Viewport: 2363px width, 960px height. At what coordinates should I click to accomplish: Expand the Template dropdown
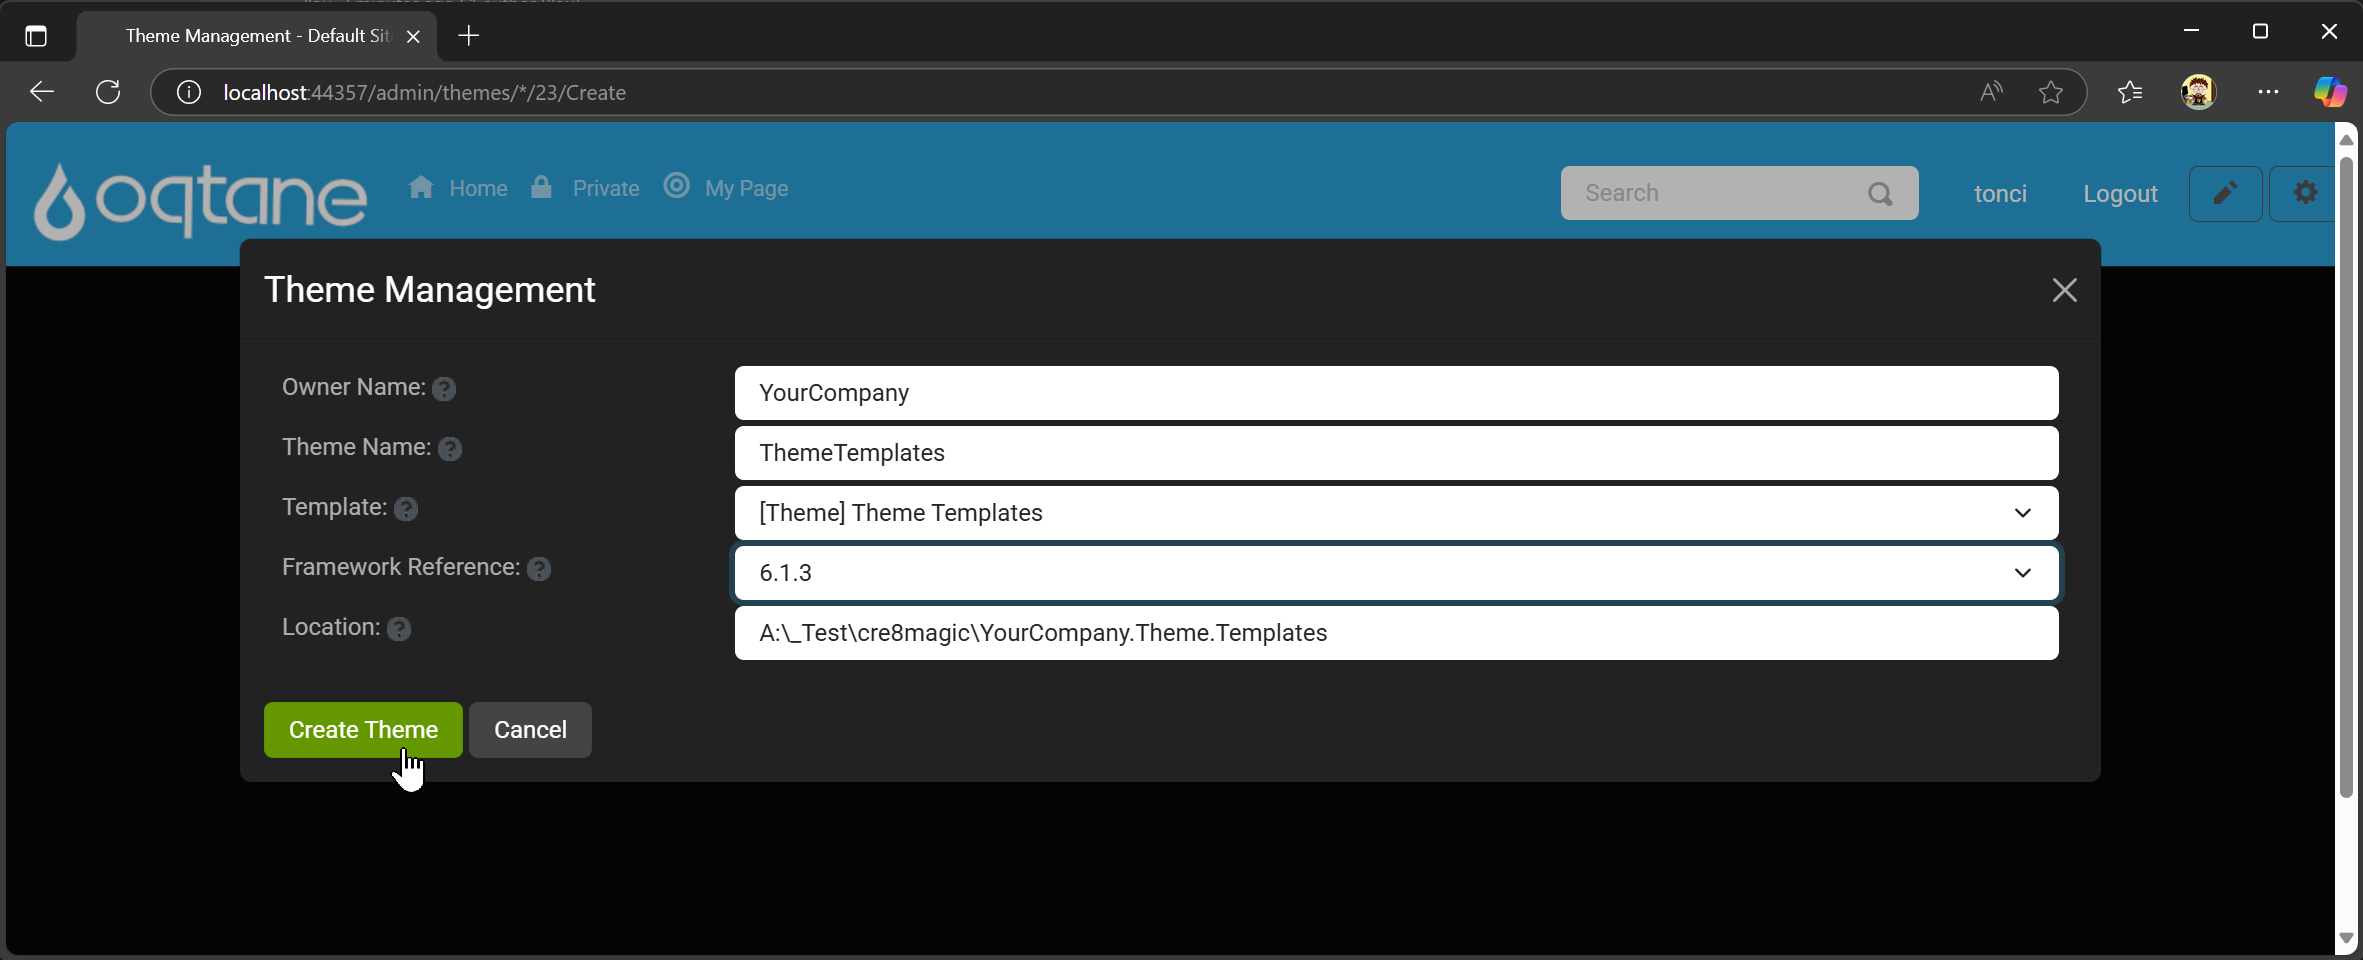click(x=2022, y=513)
